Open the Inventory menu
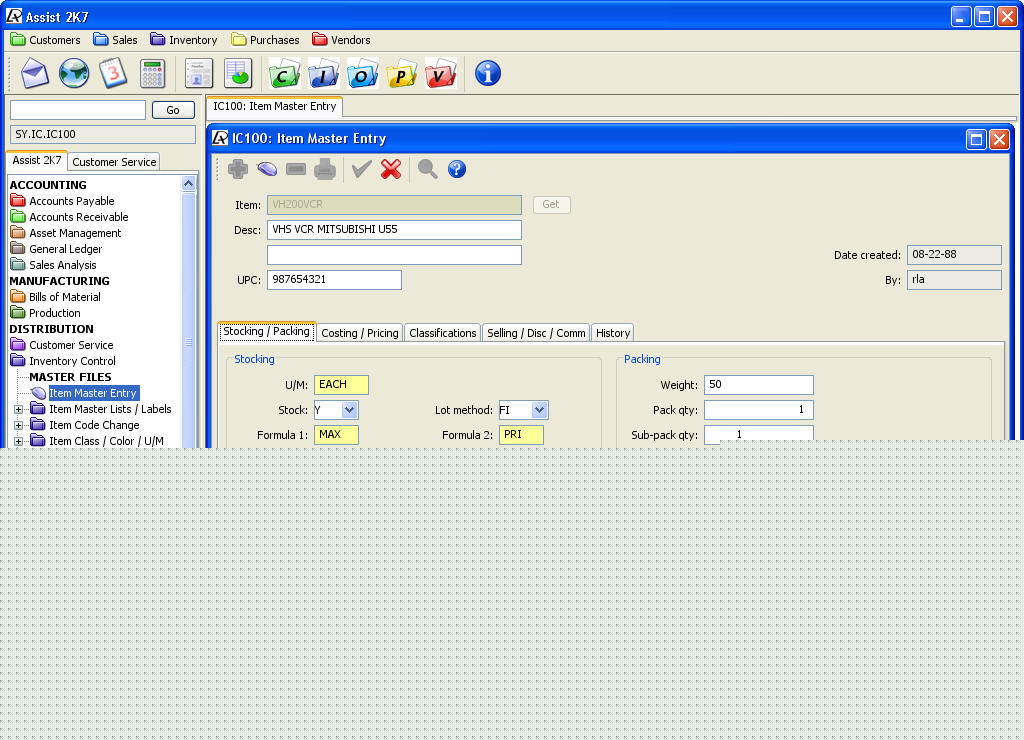The width and height of the screenshot is (1024, 740). 184,40
